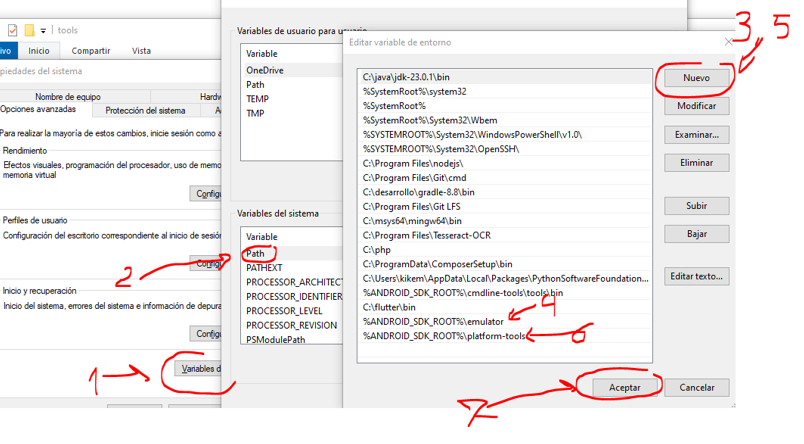Viewport: 804px width, 444px height.
Task: Move entry up with Subir button
Action: (696, 206)
